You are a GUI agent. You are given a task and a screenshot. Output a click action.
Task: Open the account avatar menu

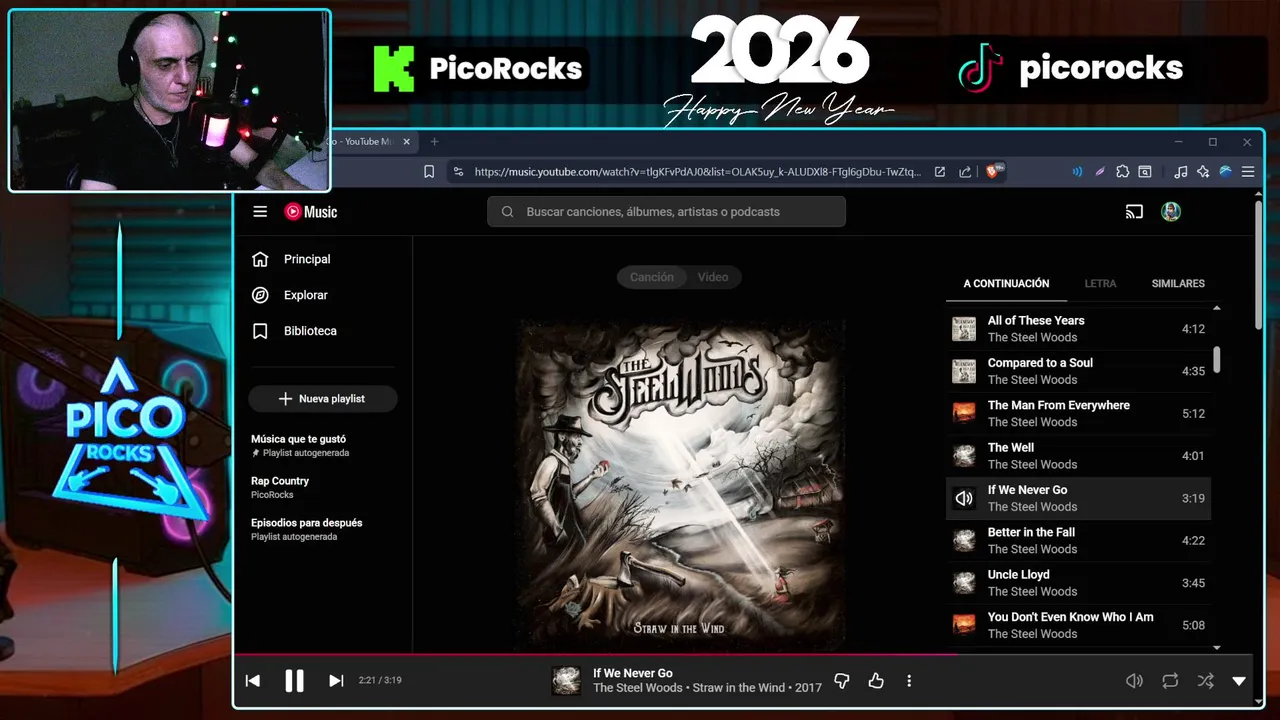pyautogui.click(x=1171, y=211)
